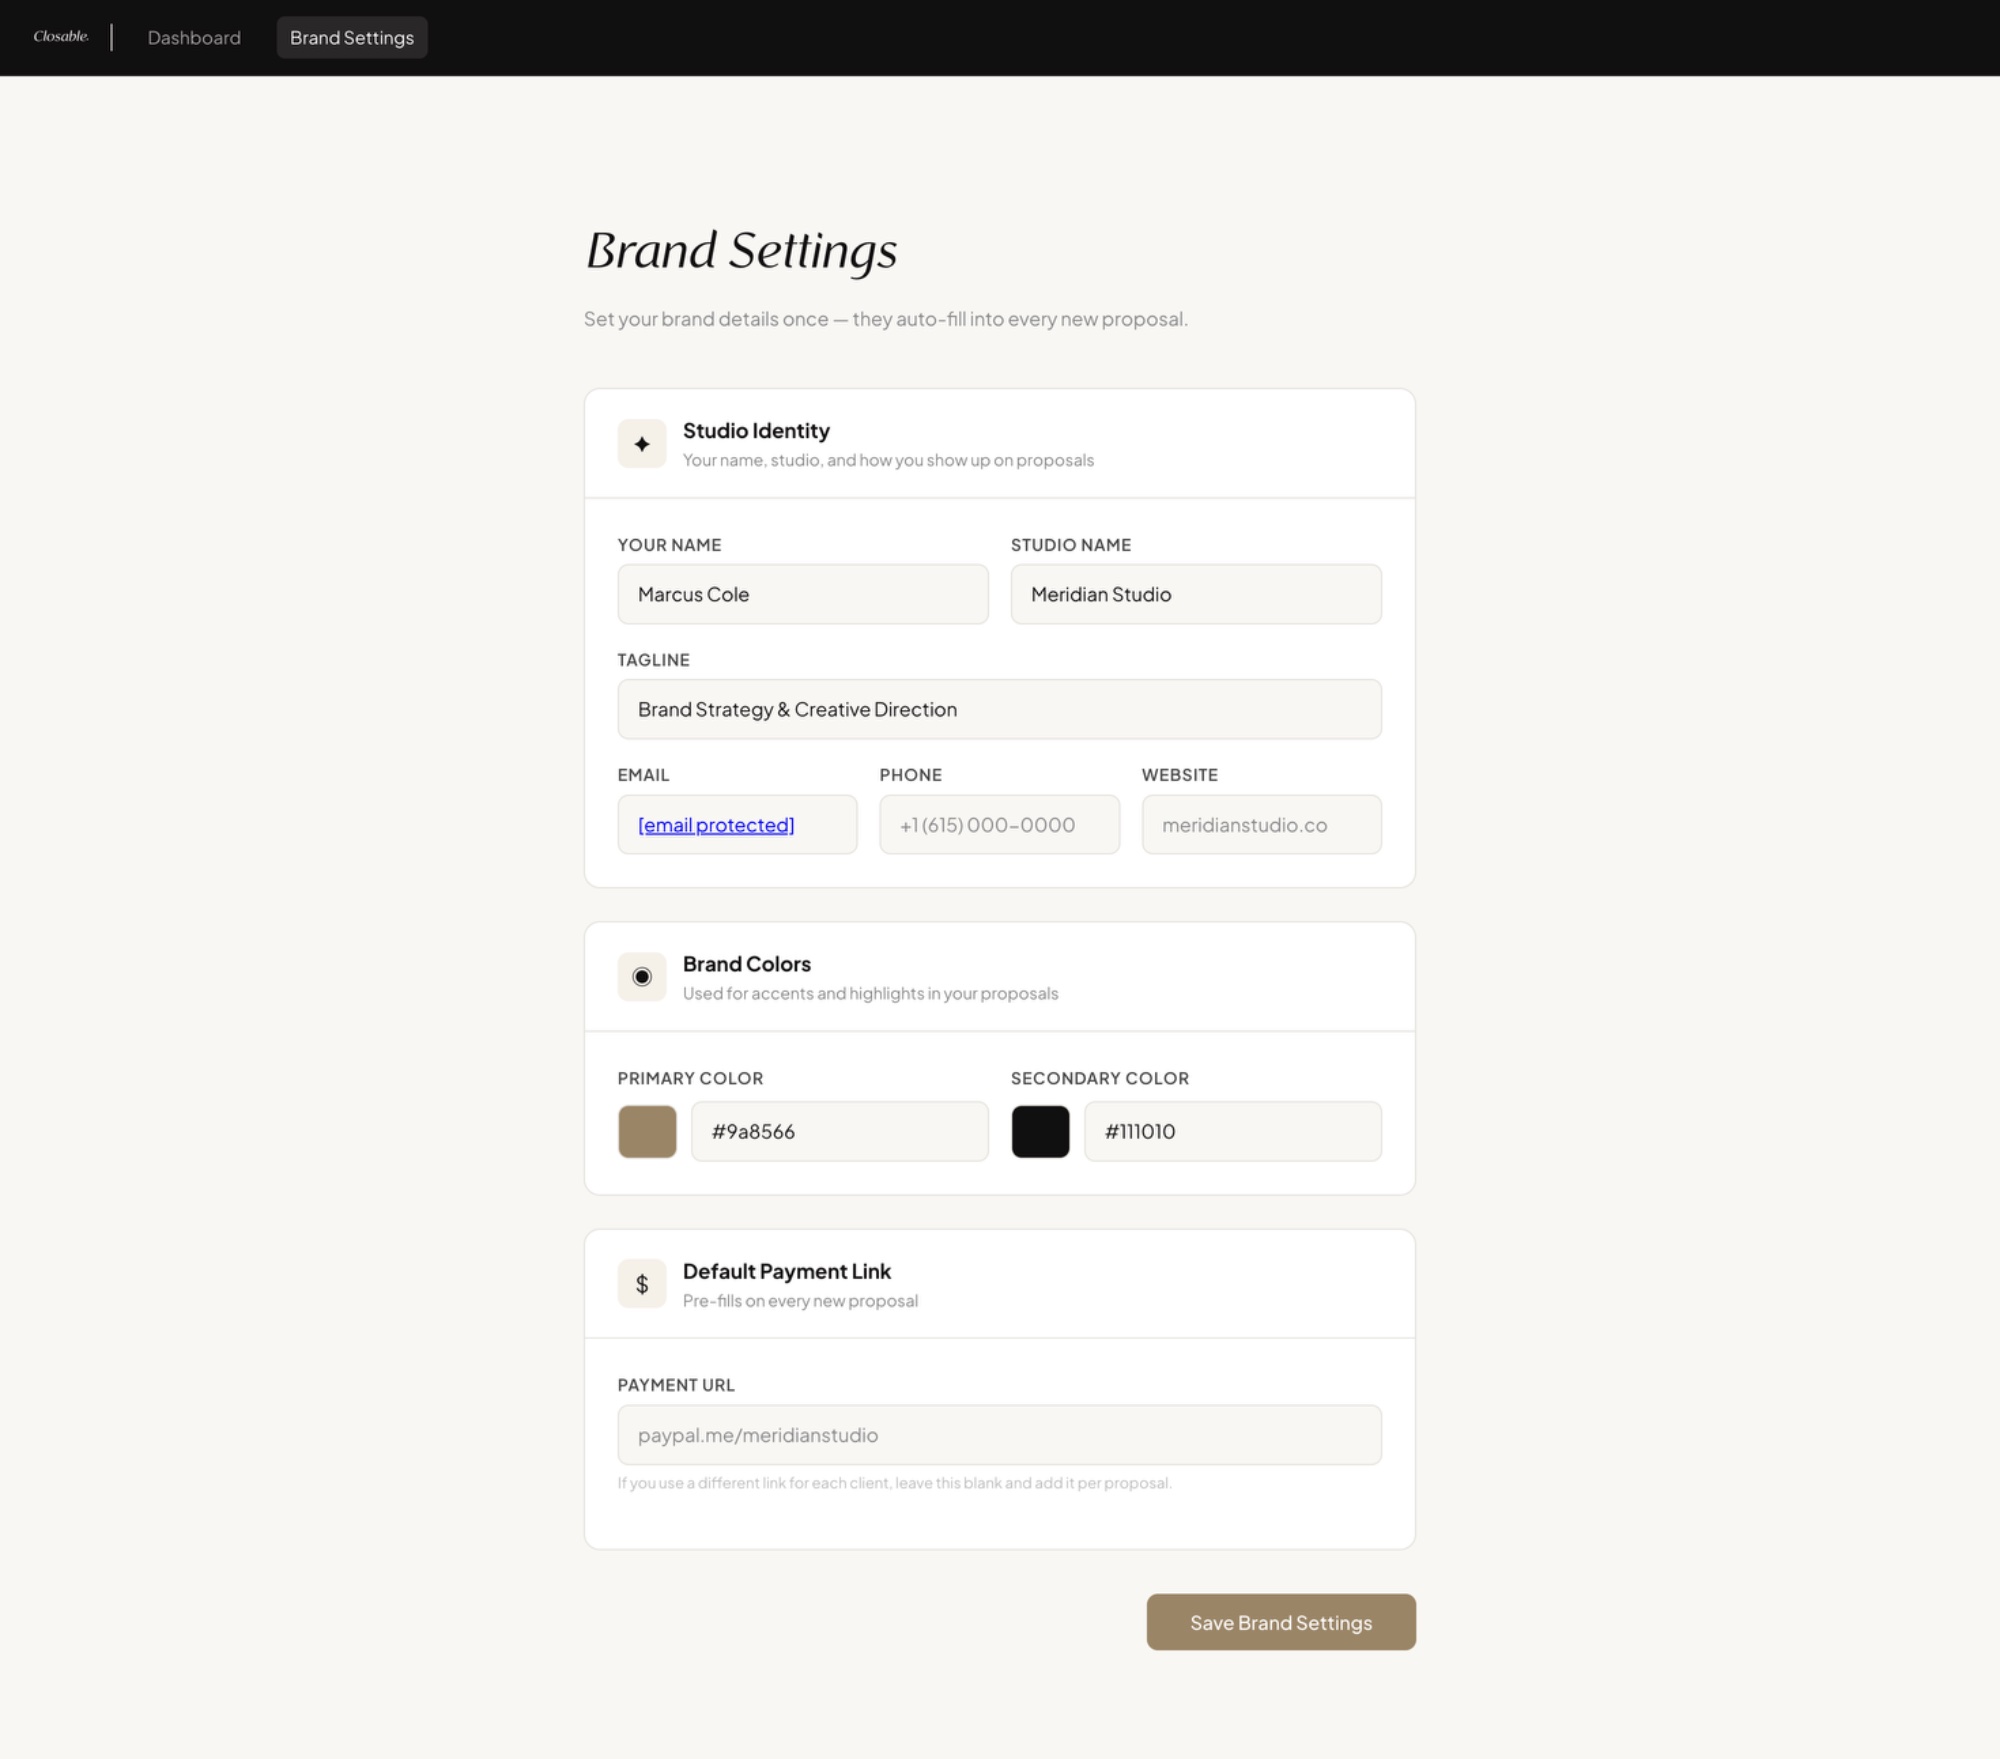
Task: Focus the Your Name field with Marcus Cole
Action: pos(803,594)
